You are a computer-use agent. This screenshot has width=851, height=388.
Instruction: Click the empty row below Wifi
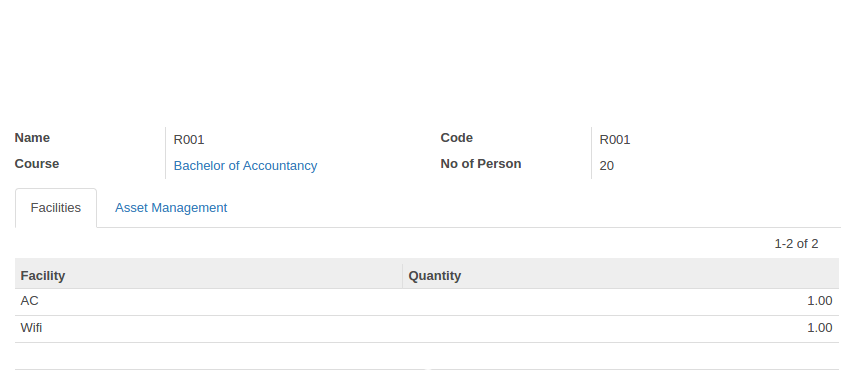coord(427,356)
